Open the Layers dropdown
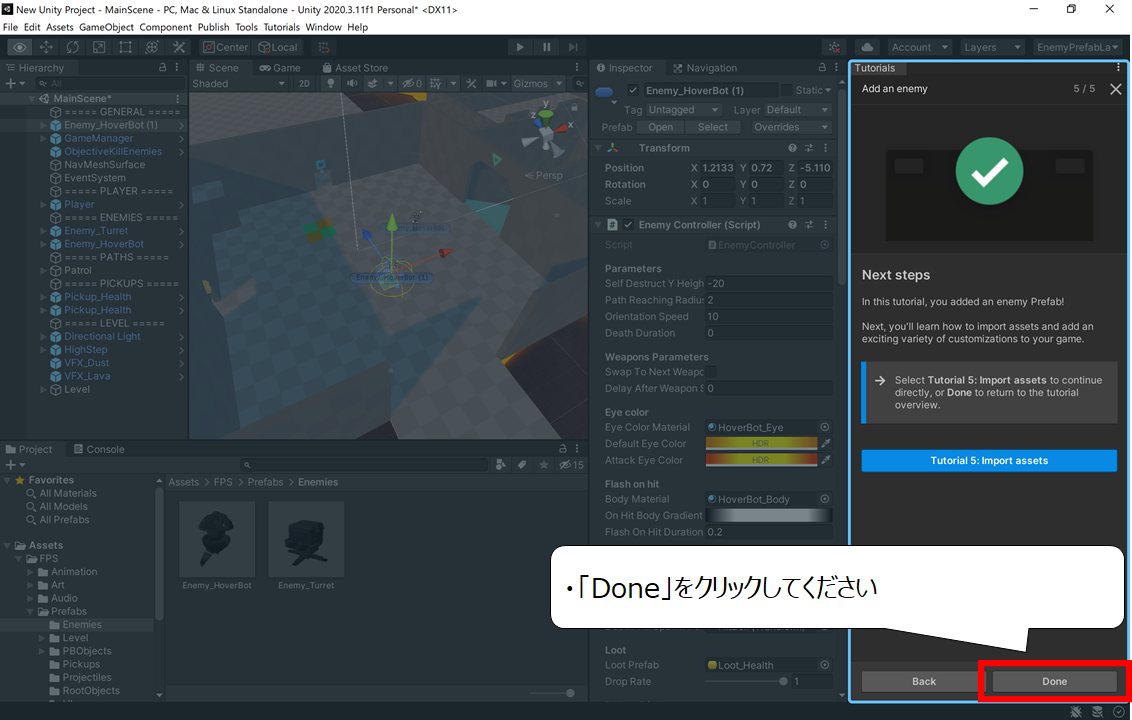 [993, 47]
